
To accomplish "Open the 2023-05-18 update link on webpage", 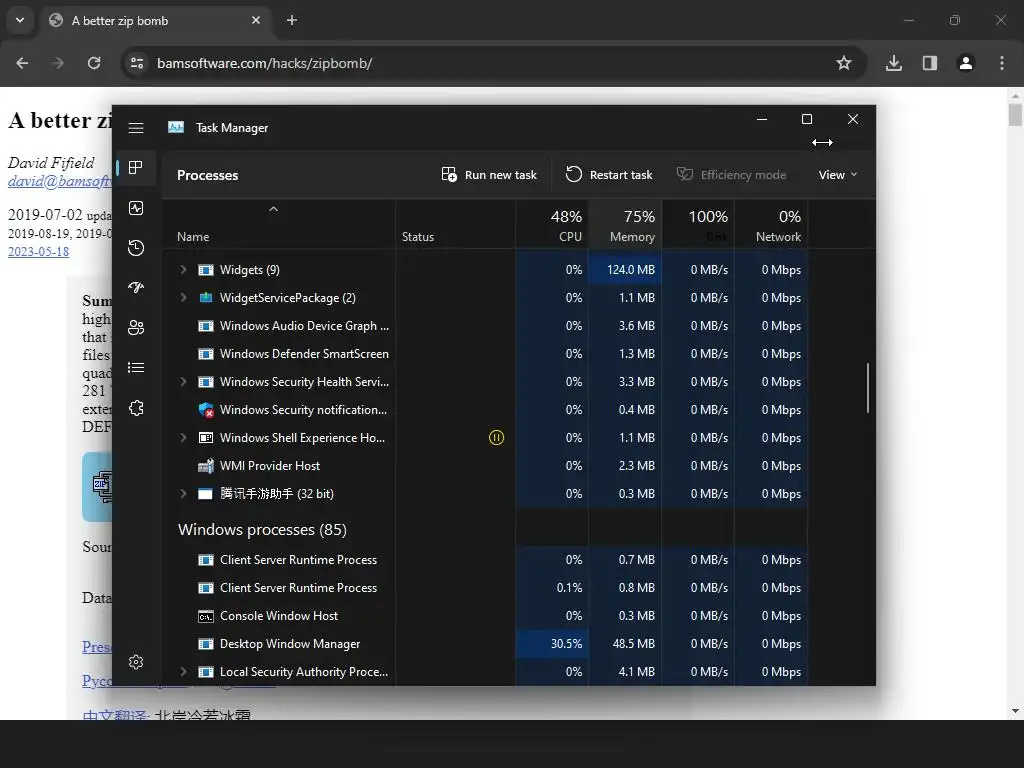I will pos(39,251).
